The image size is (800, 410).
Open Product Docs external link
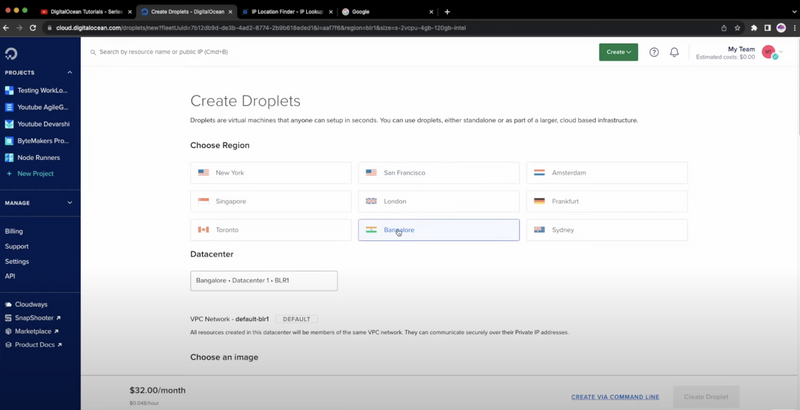(x=33, y=345)
